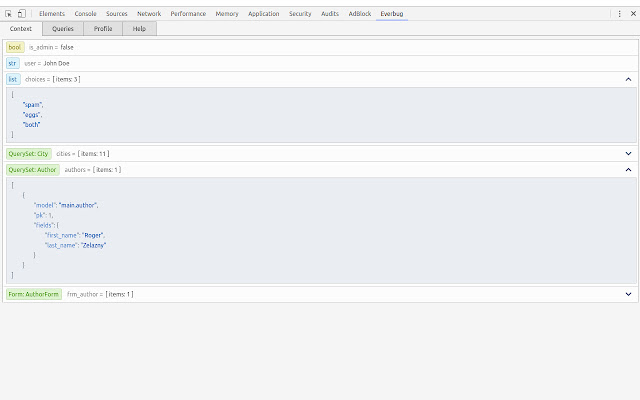Click the QuerySet: City badge
This screenshot has width=640, height=400.
click(x=28, y=154)
